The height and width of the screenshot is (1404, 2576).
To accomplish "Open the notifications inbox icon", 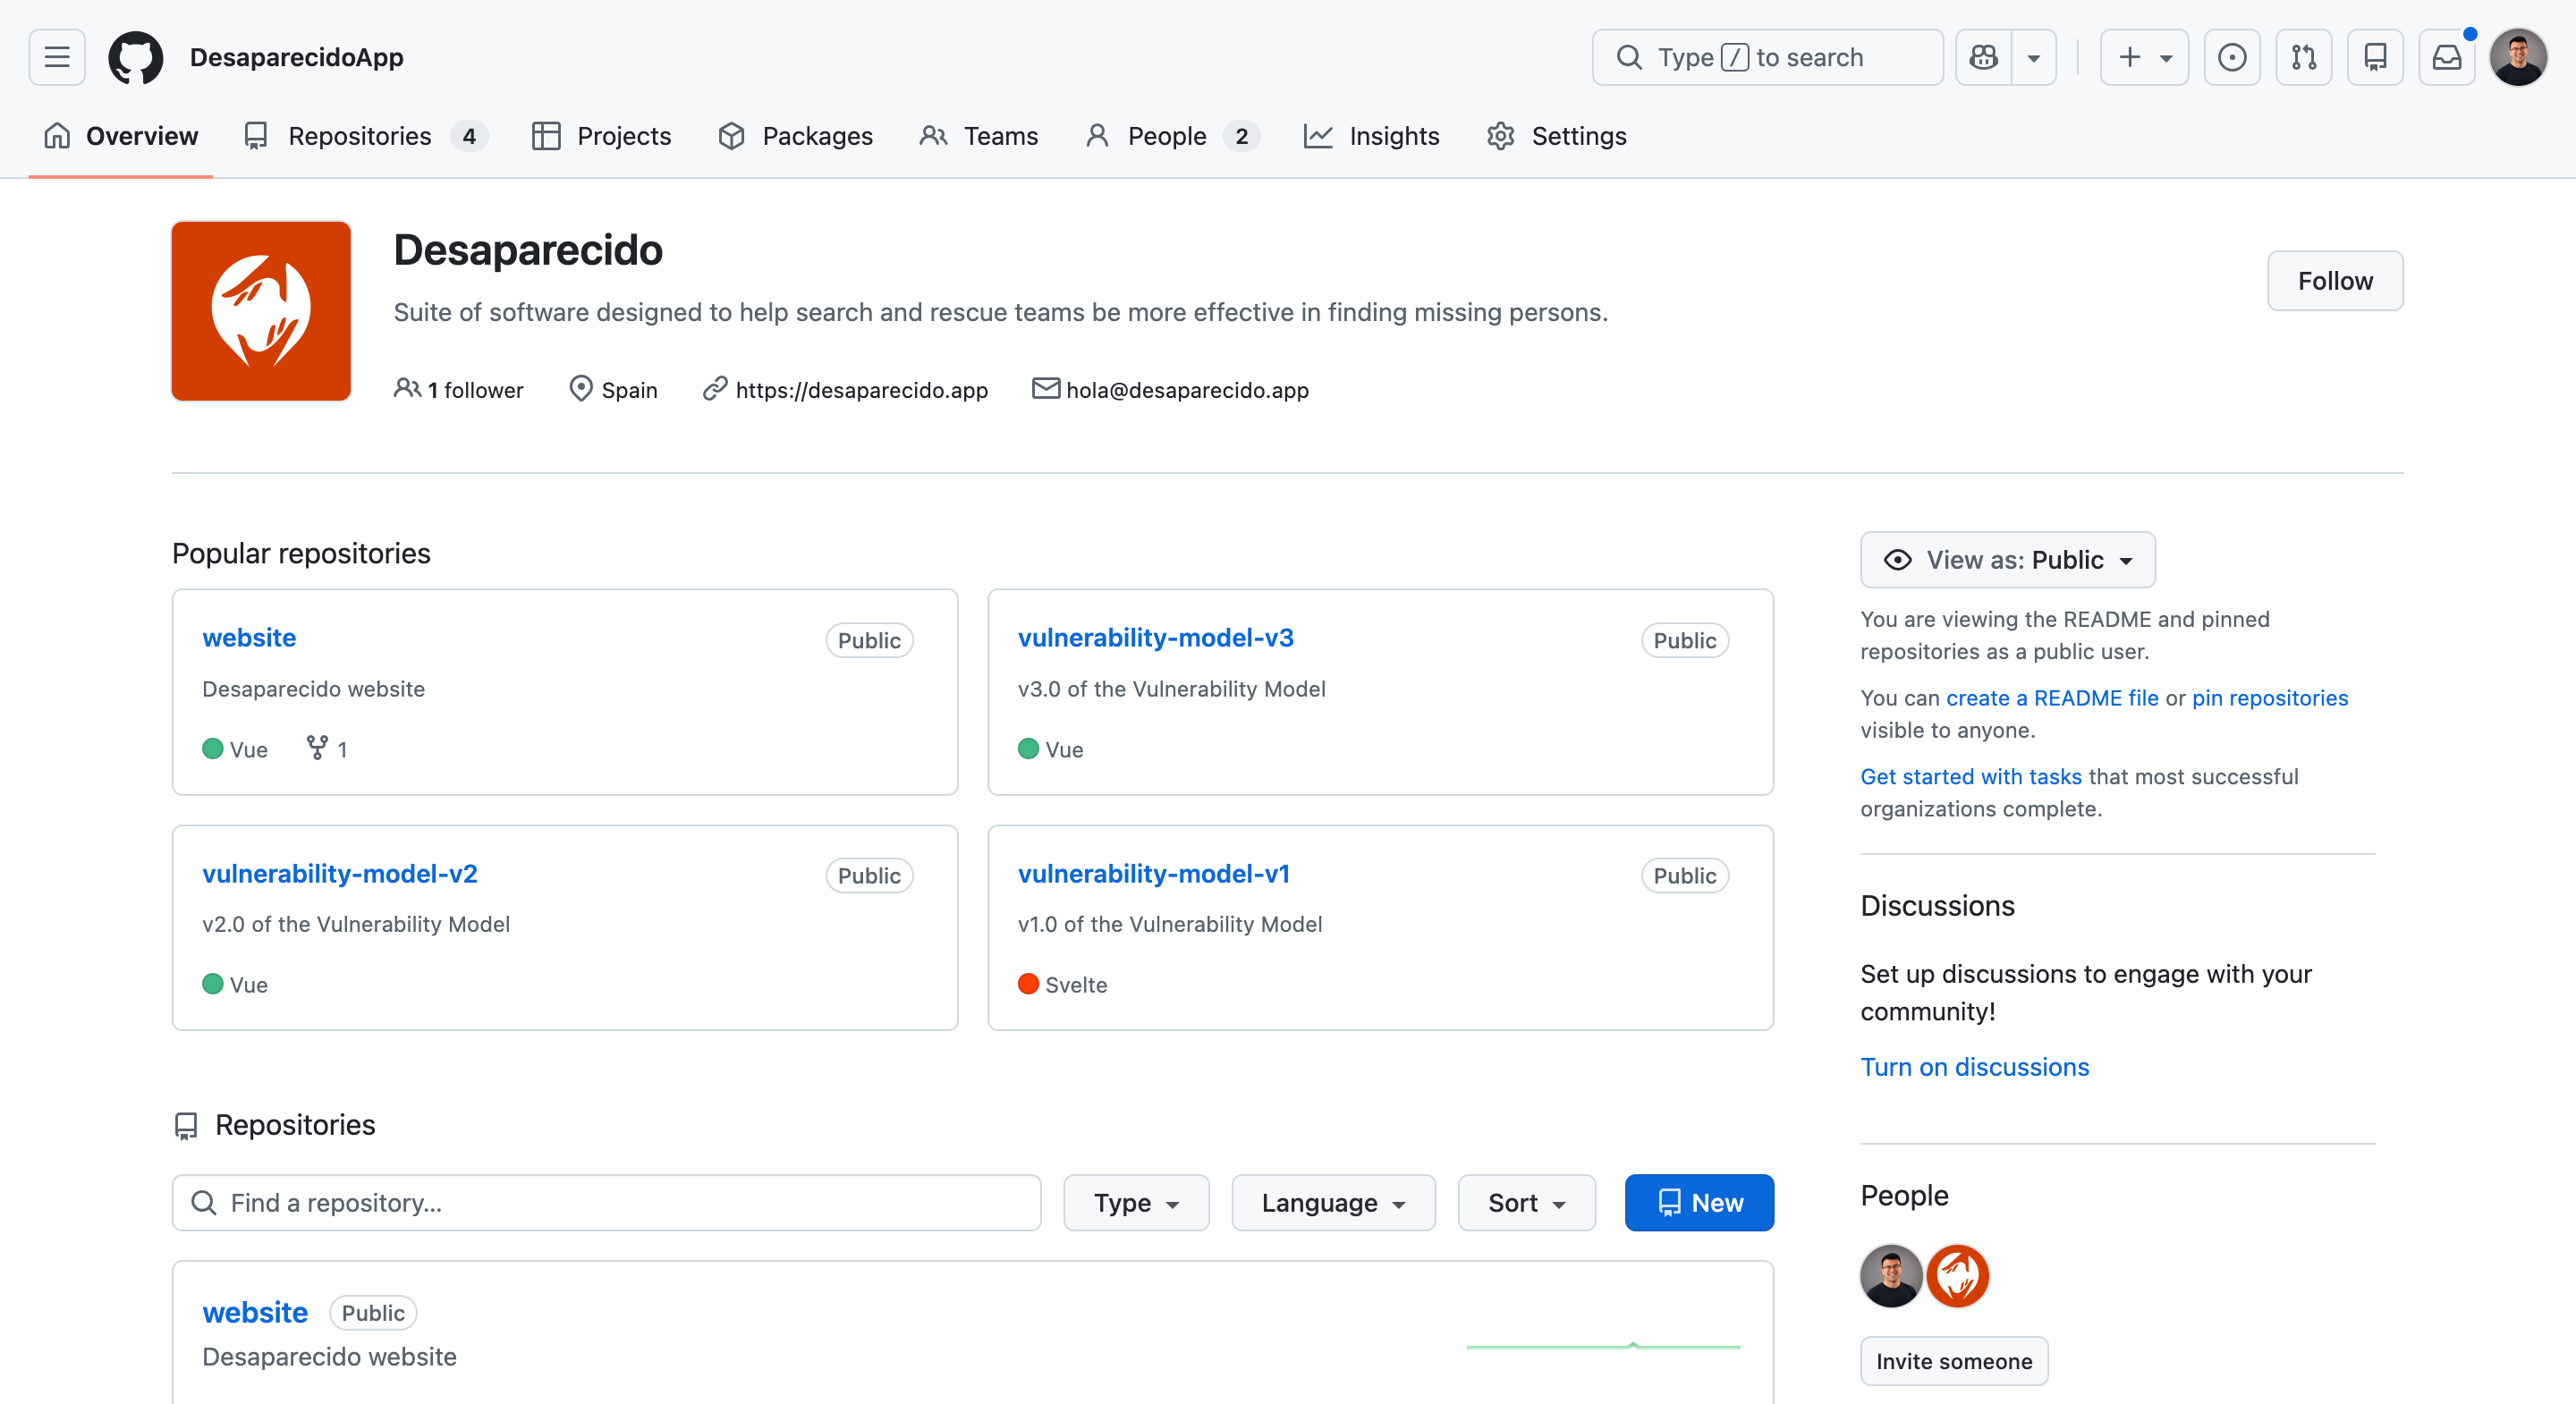I will [x=2447, y=57].
